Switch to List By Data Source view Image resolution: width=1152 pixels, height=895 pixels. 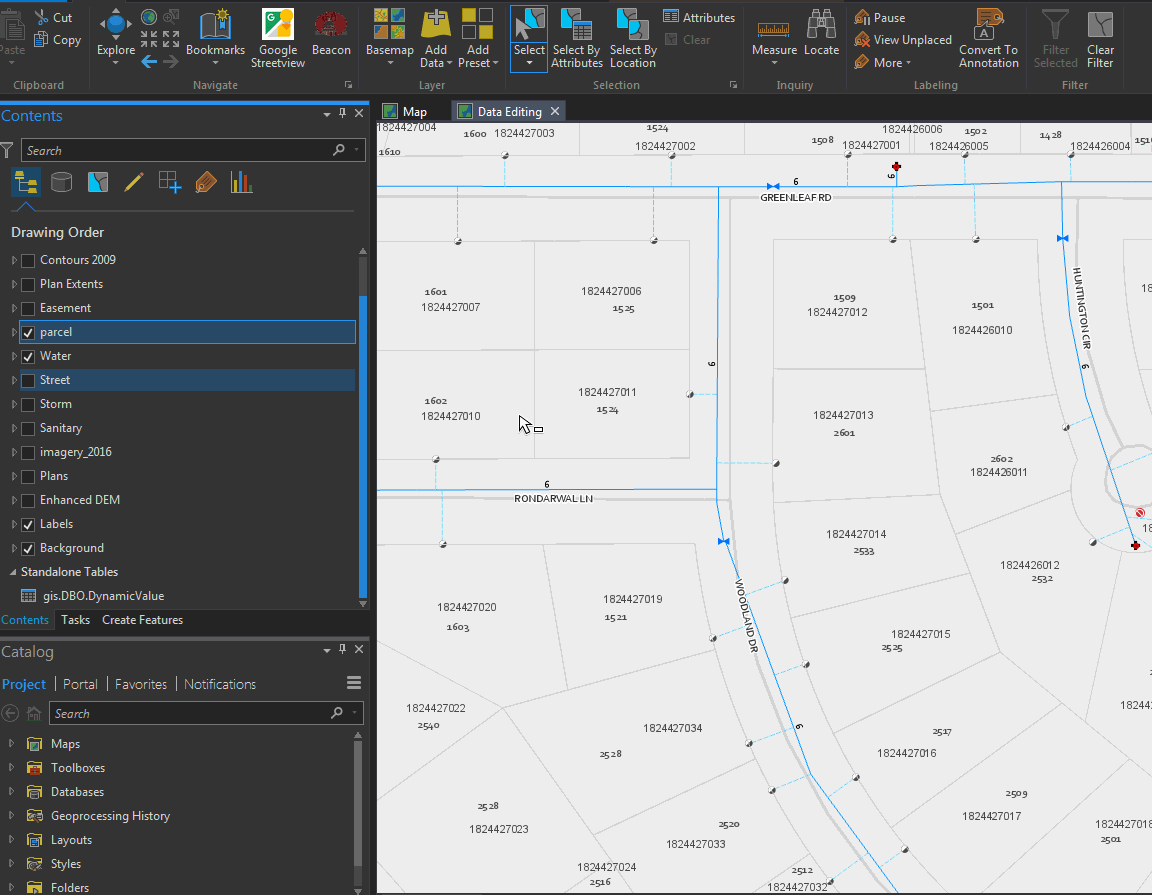pyautogui.click(x=61, y=182)
